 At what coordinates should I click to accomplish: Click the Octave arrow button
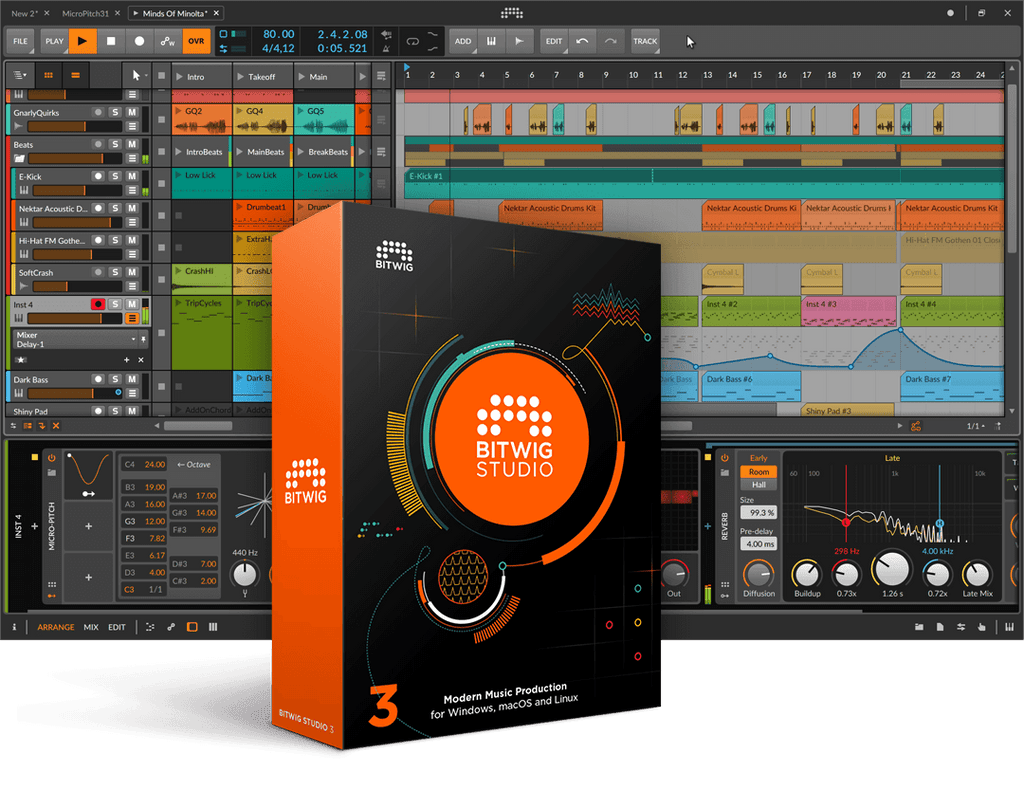tap(194, 465)
